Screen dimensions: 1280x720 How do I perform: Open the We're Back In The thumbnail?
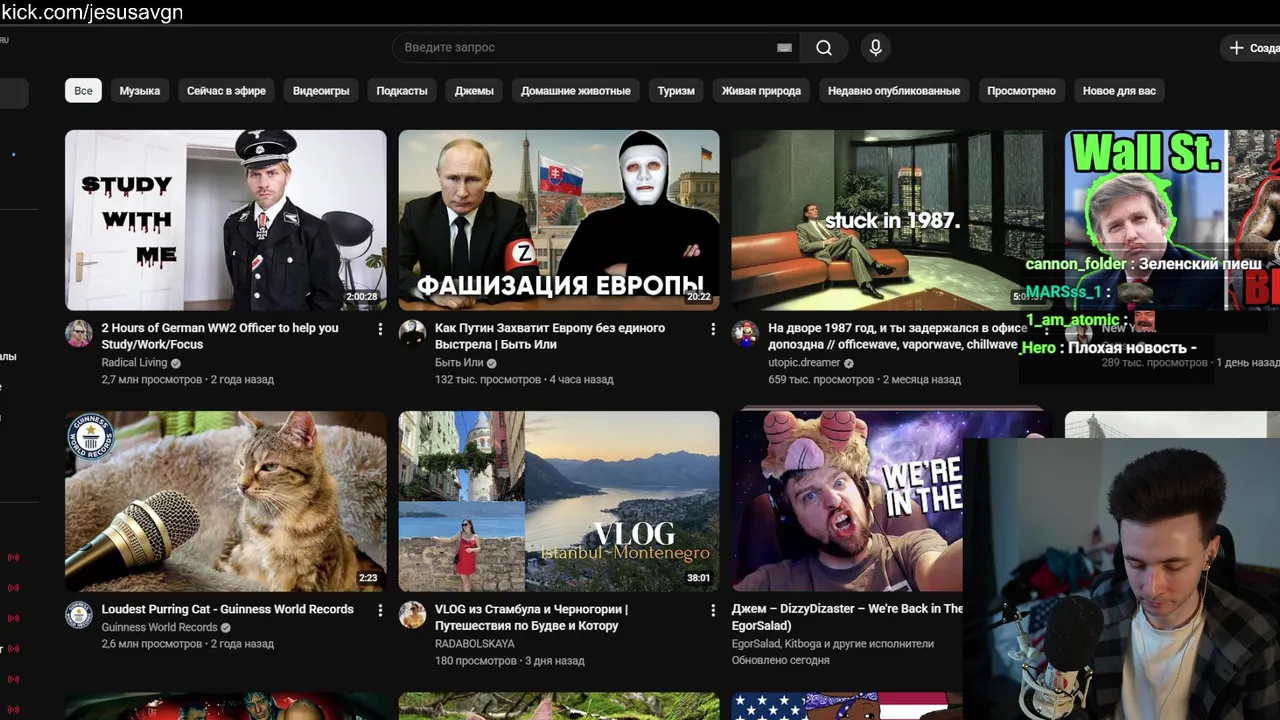(x=847, y=501)
